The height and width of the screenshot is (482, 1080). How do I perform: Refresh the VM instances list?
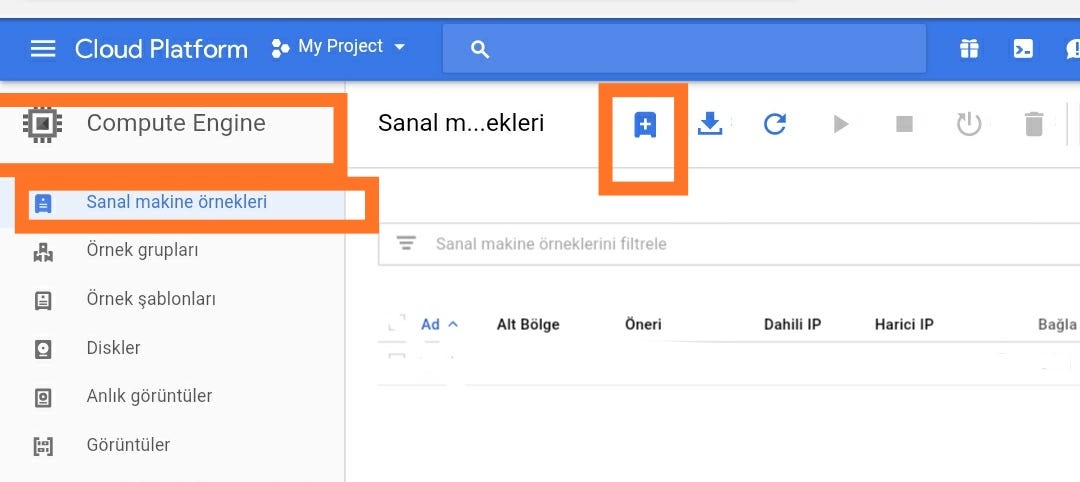(x=774, y=124)
